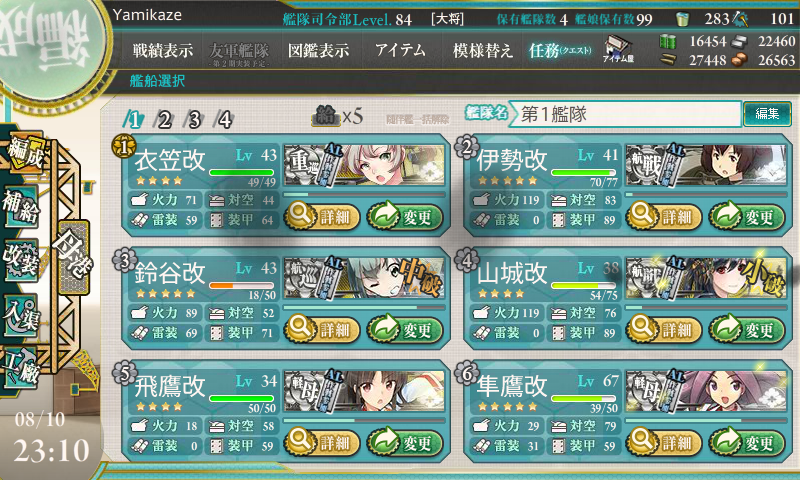Click the 隼鷹改 ship portrait banner
The height and width of the screenshot is (480, 800).
[706, 392]
